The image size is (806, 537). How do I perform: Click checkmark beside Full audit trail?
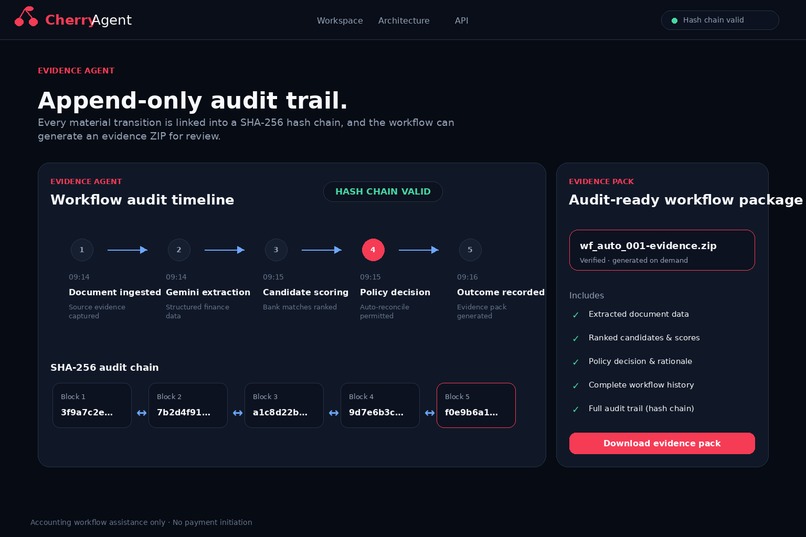pos(576,409)
